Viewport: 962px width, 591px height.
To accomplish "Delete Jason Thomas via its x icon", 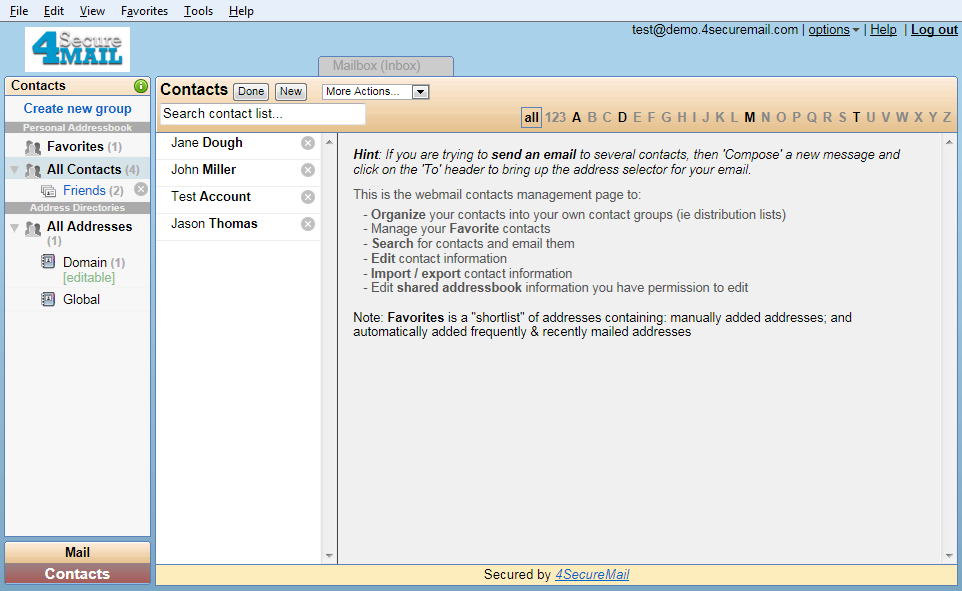I will coord(308,224).
